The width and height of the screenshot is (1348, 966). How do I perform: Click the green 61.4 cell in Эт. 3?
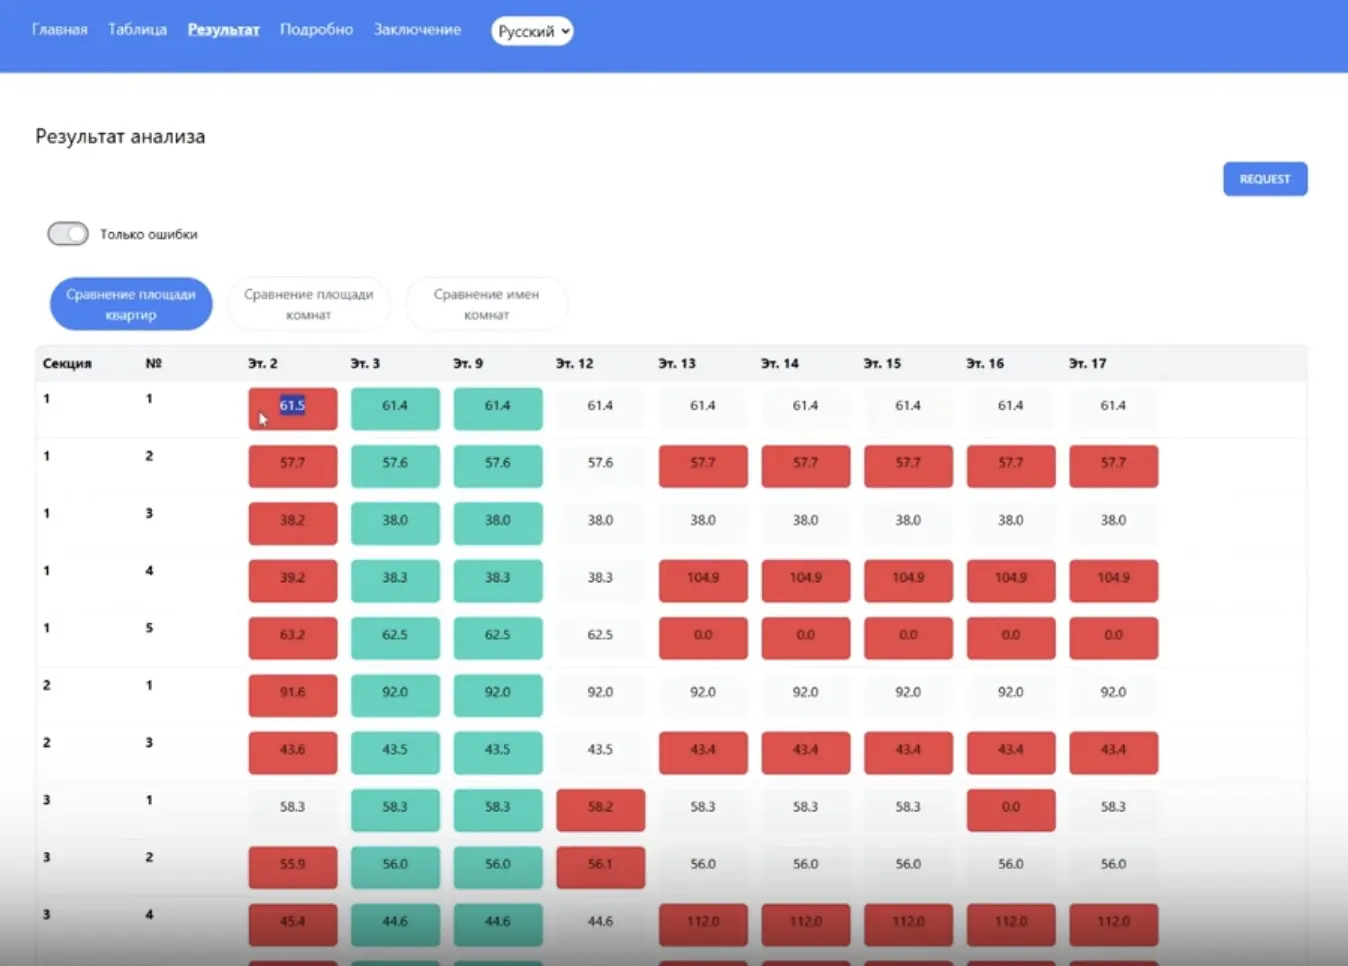(x=395, y=408)
